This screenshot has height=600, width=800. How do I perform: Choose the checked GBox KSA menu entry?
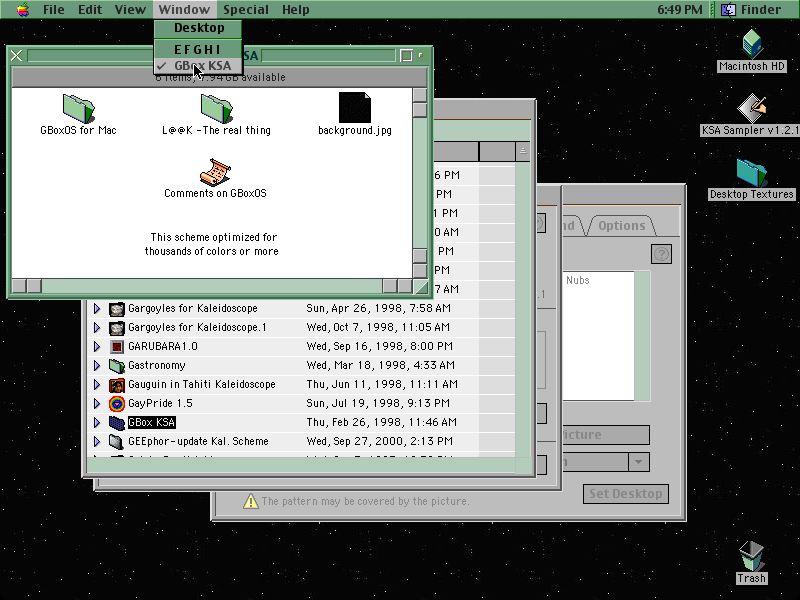198,65
